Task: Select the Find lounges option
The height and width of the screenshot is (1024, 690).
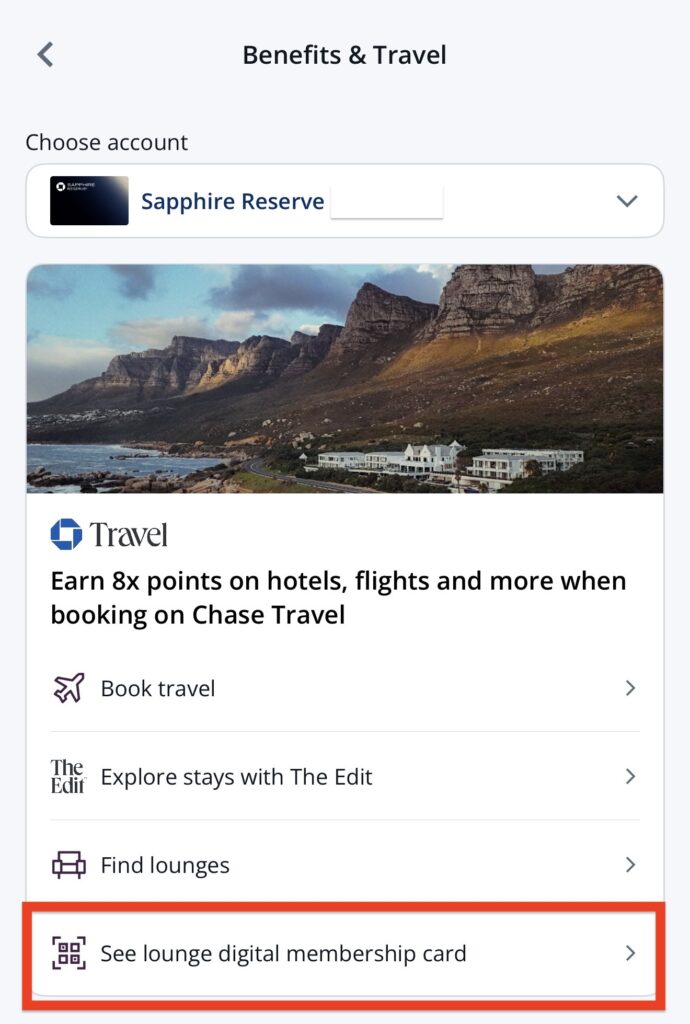Action: pos(165,865)
